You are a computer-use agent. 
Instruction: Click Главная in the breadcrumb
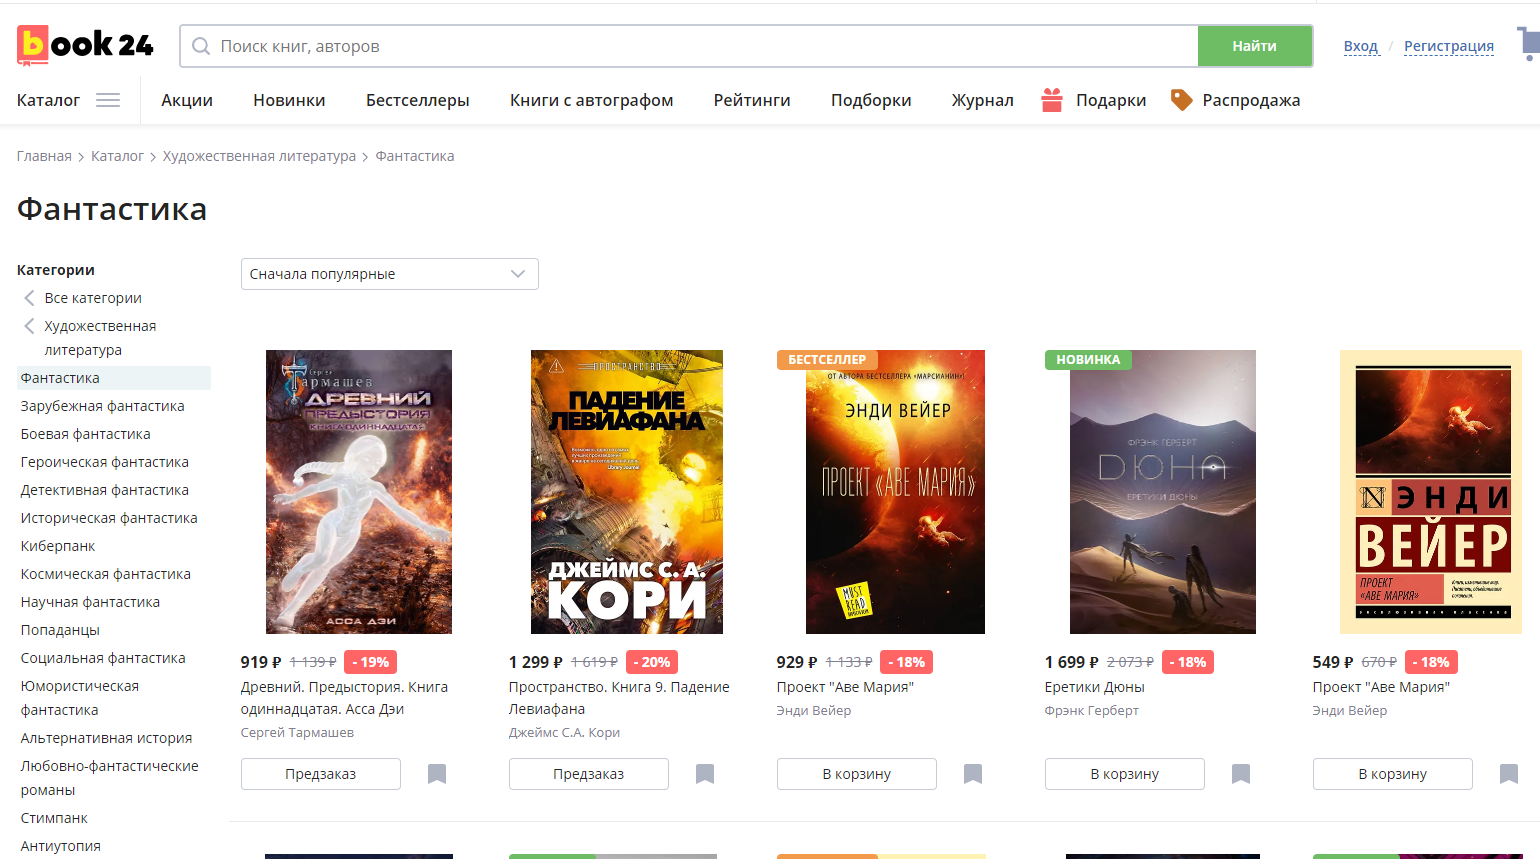(44, 156)
